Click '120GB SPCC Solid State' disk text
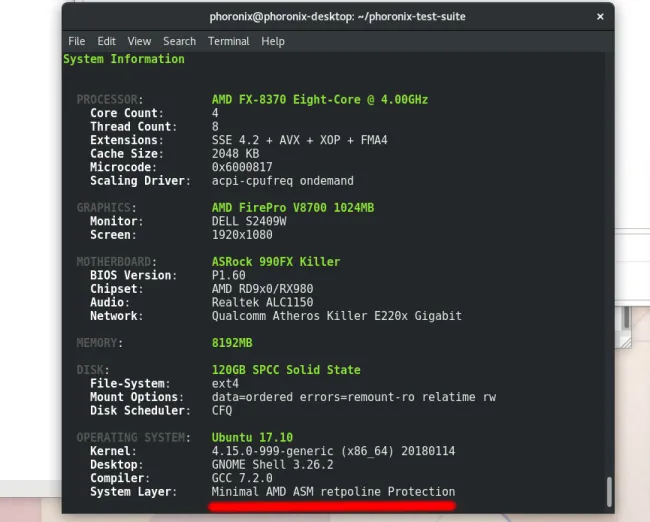The image size is (650, 522). click(286, 370)
